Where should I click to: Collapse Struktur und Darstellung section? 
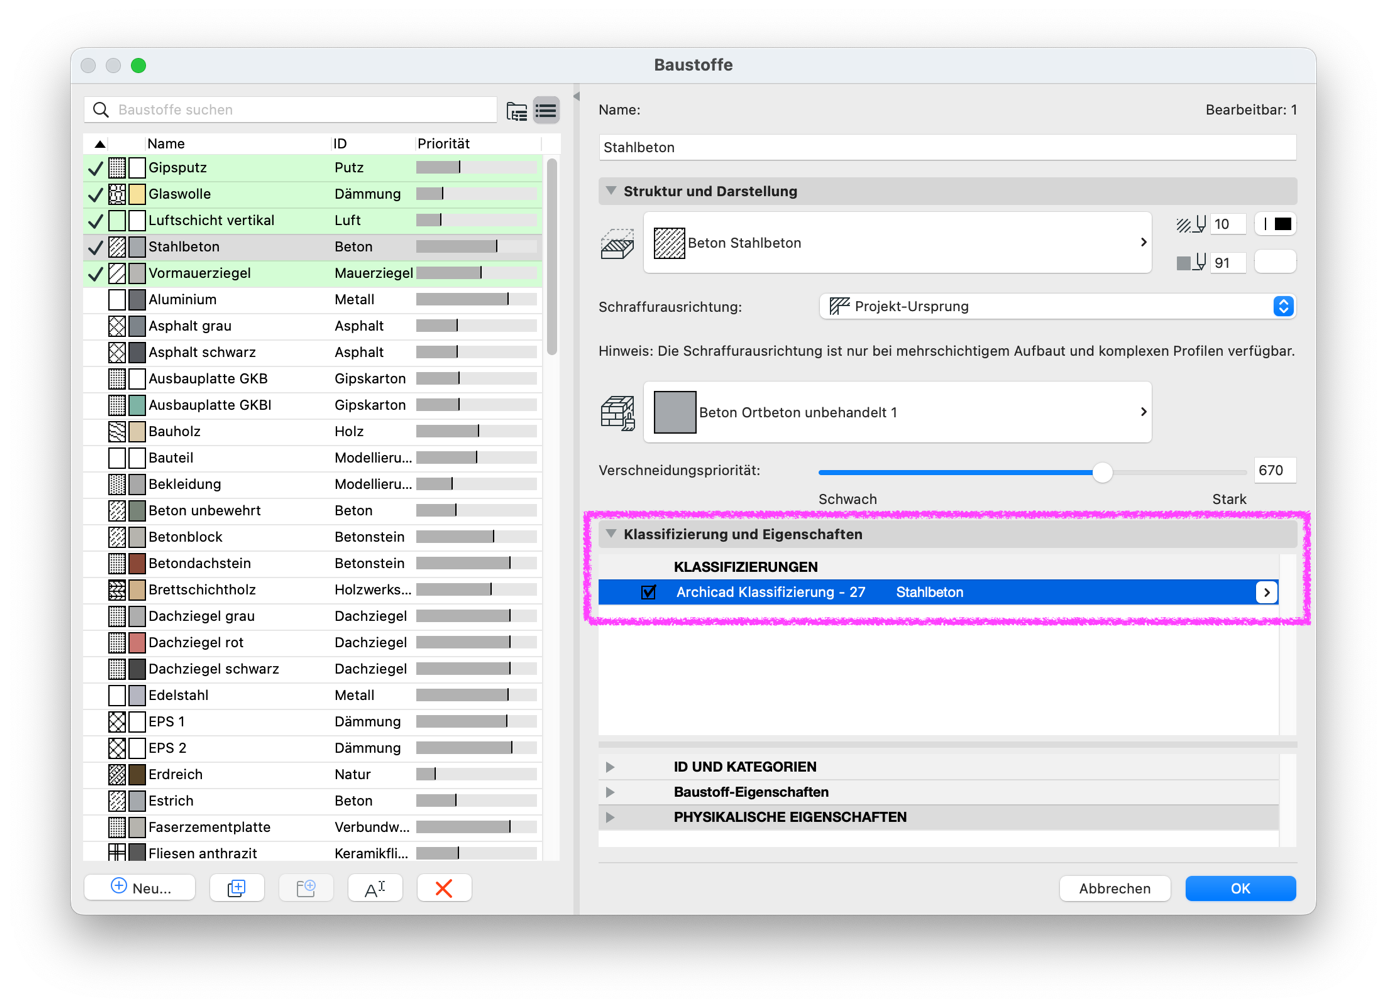point(611,191)
